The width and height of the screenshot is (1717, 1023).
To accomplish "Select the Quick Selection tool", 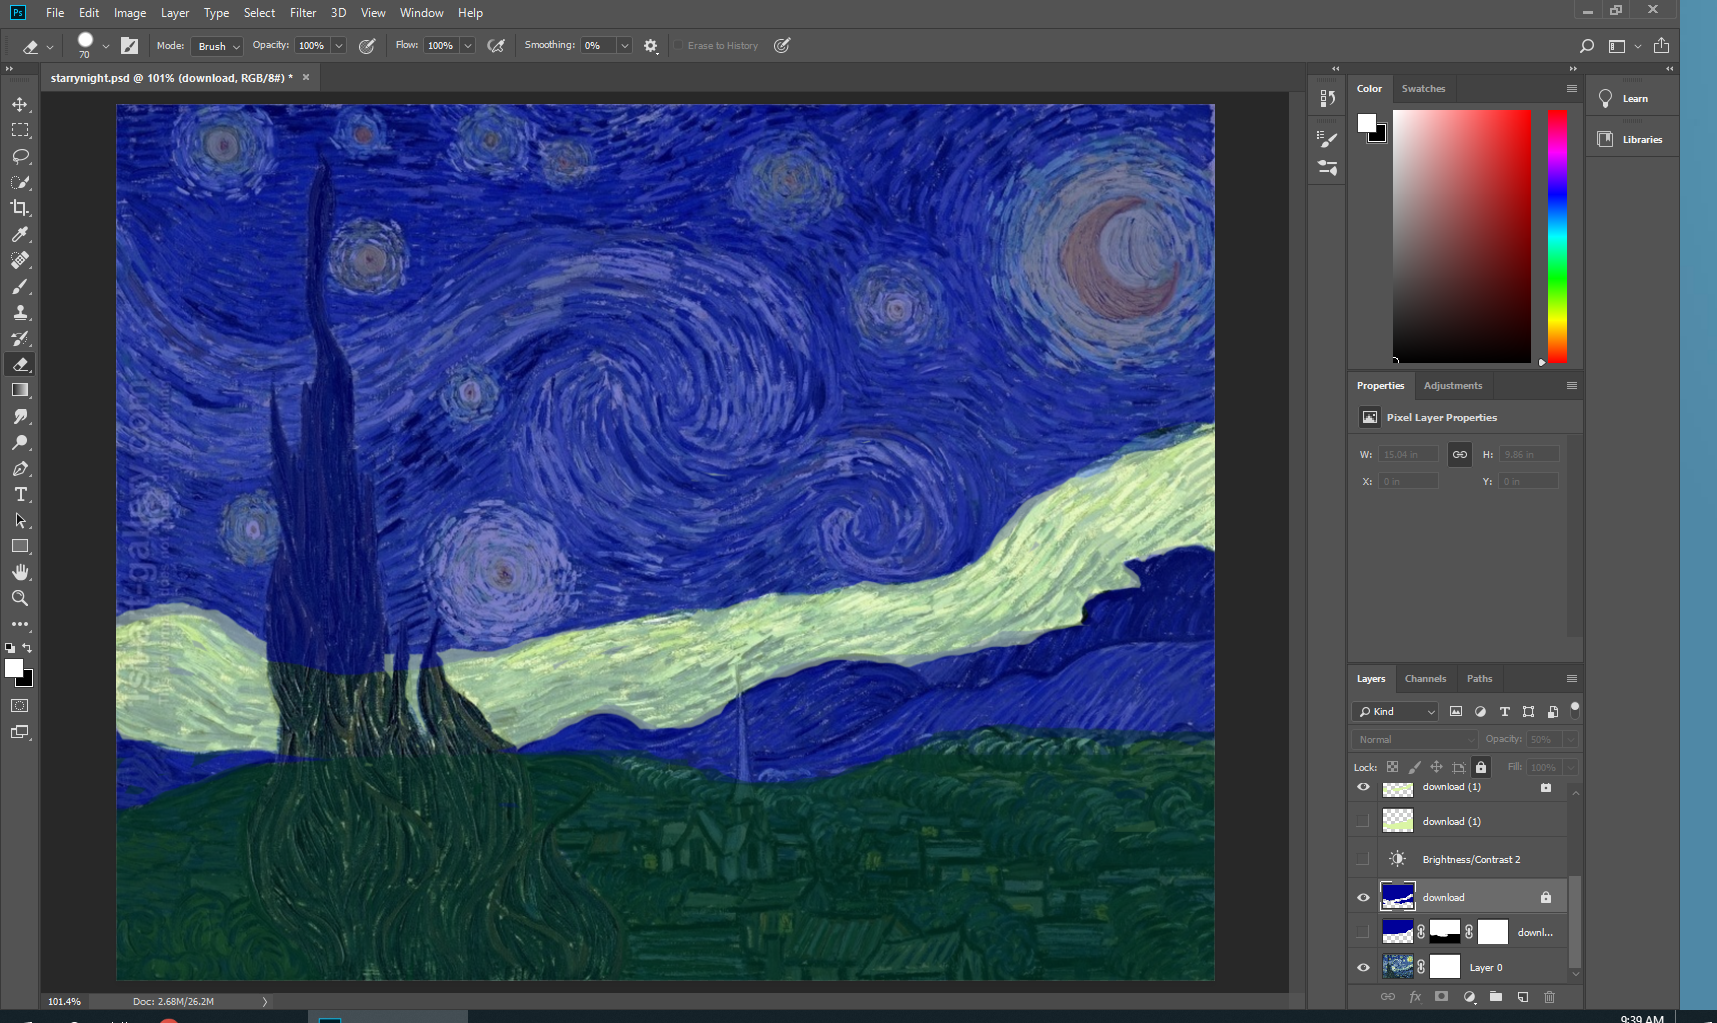I will tap(20, 182).
